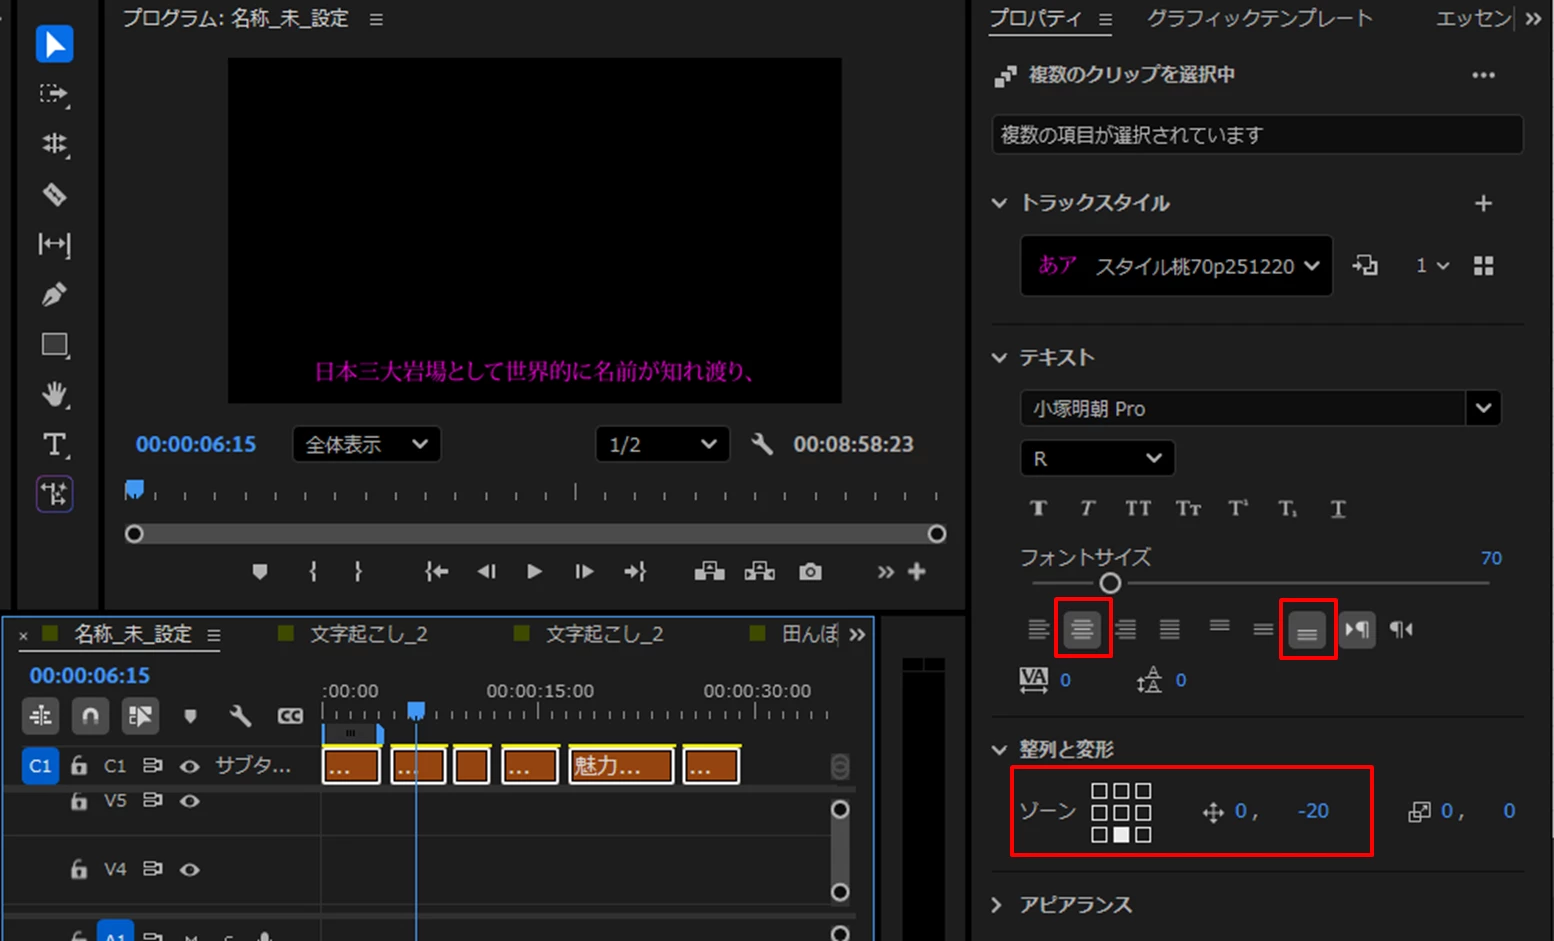Select the Pen tool
1554x941 pixels.
(x=54, y=294)
